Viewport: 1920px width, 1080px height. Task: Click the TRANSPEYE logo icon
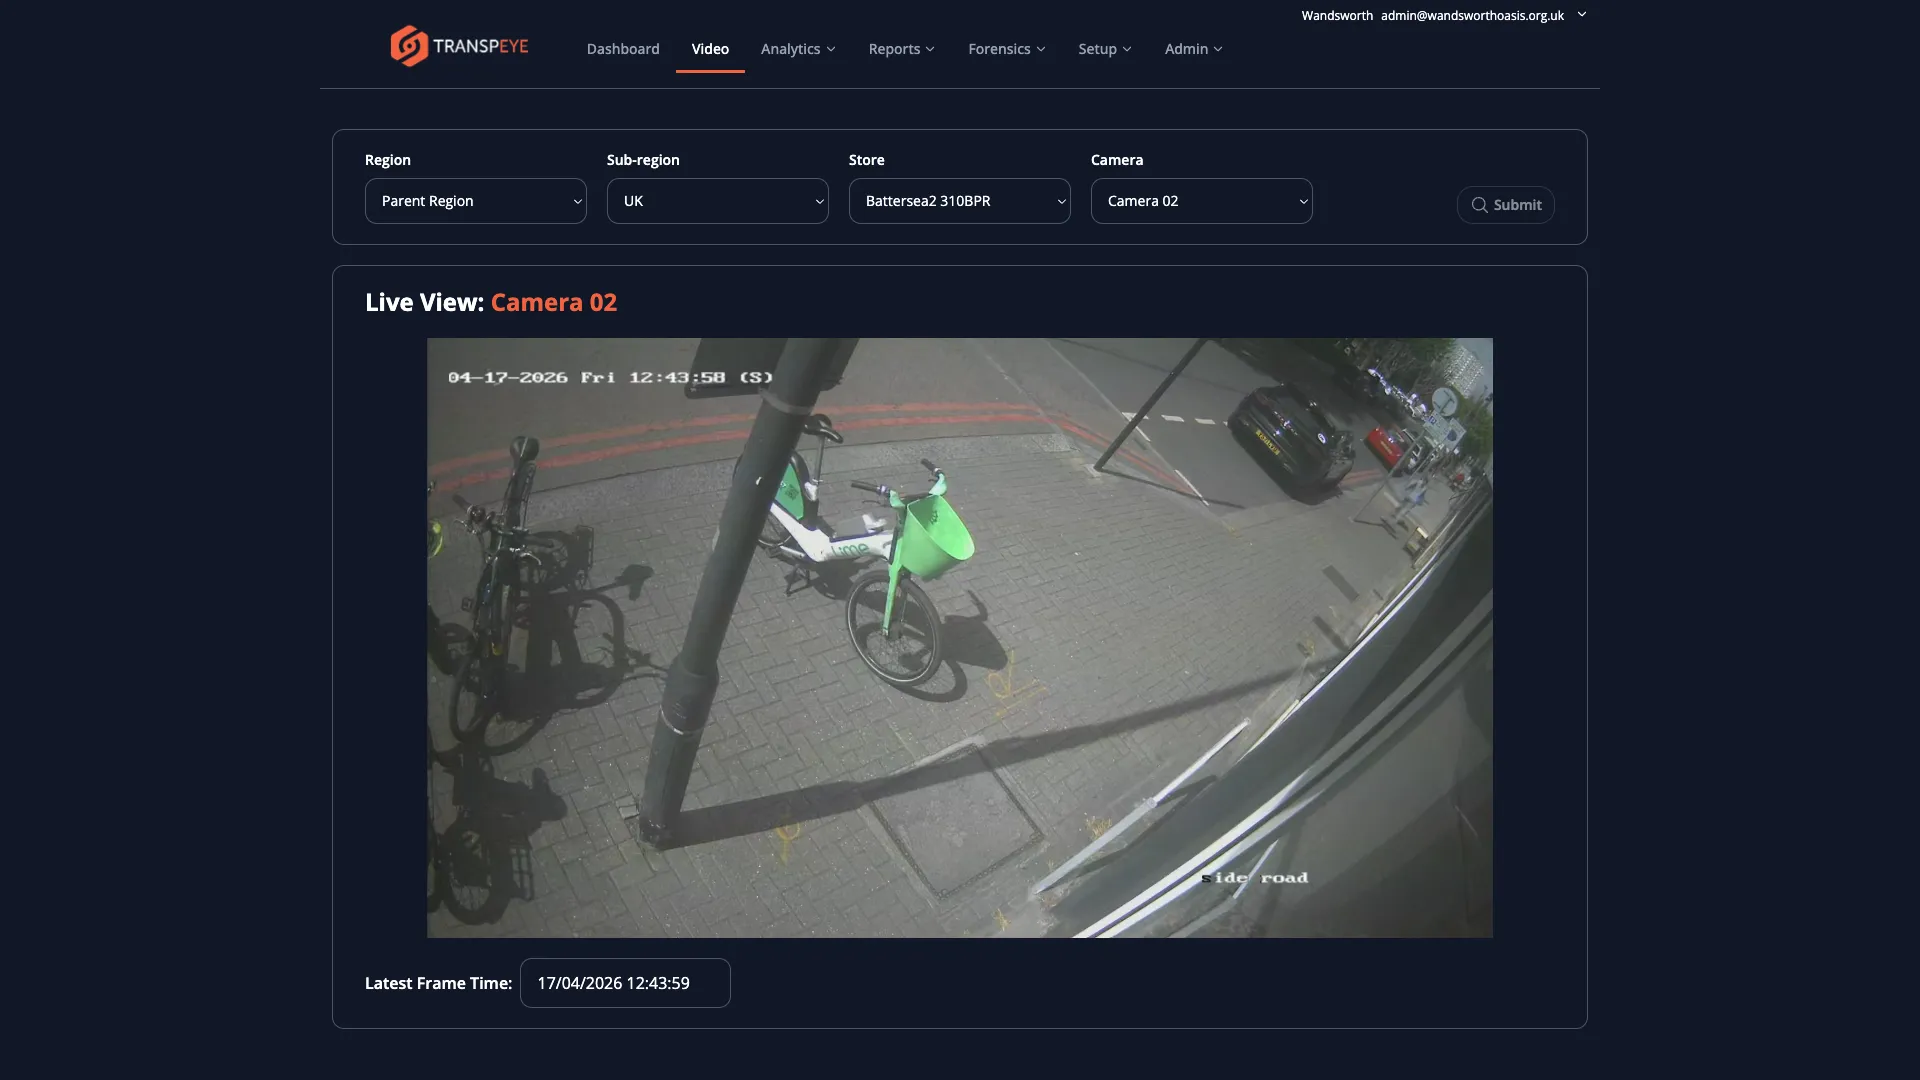(409, 45)
